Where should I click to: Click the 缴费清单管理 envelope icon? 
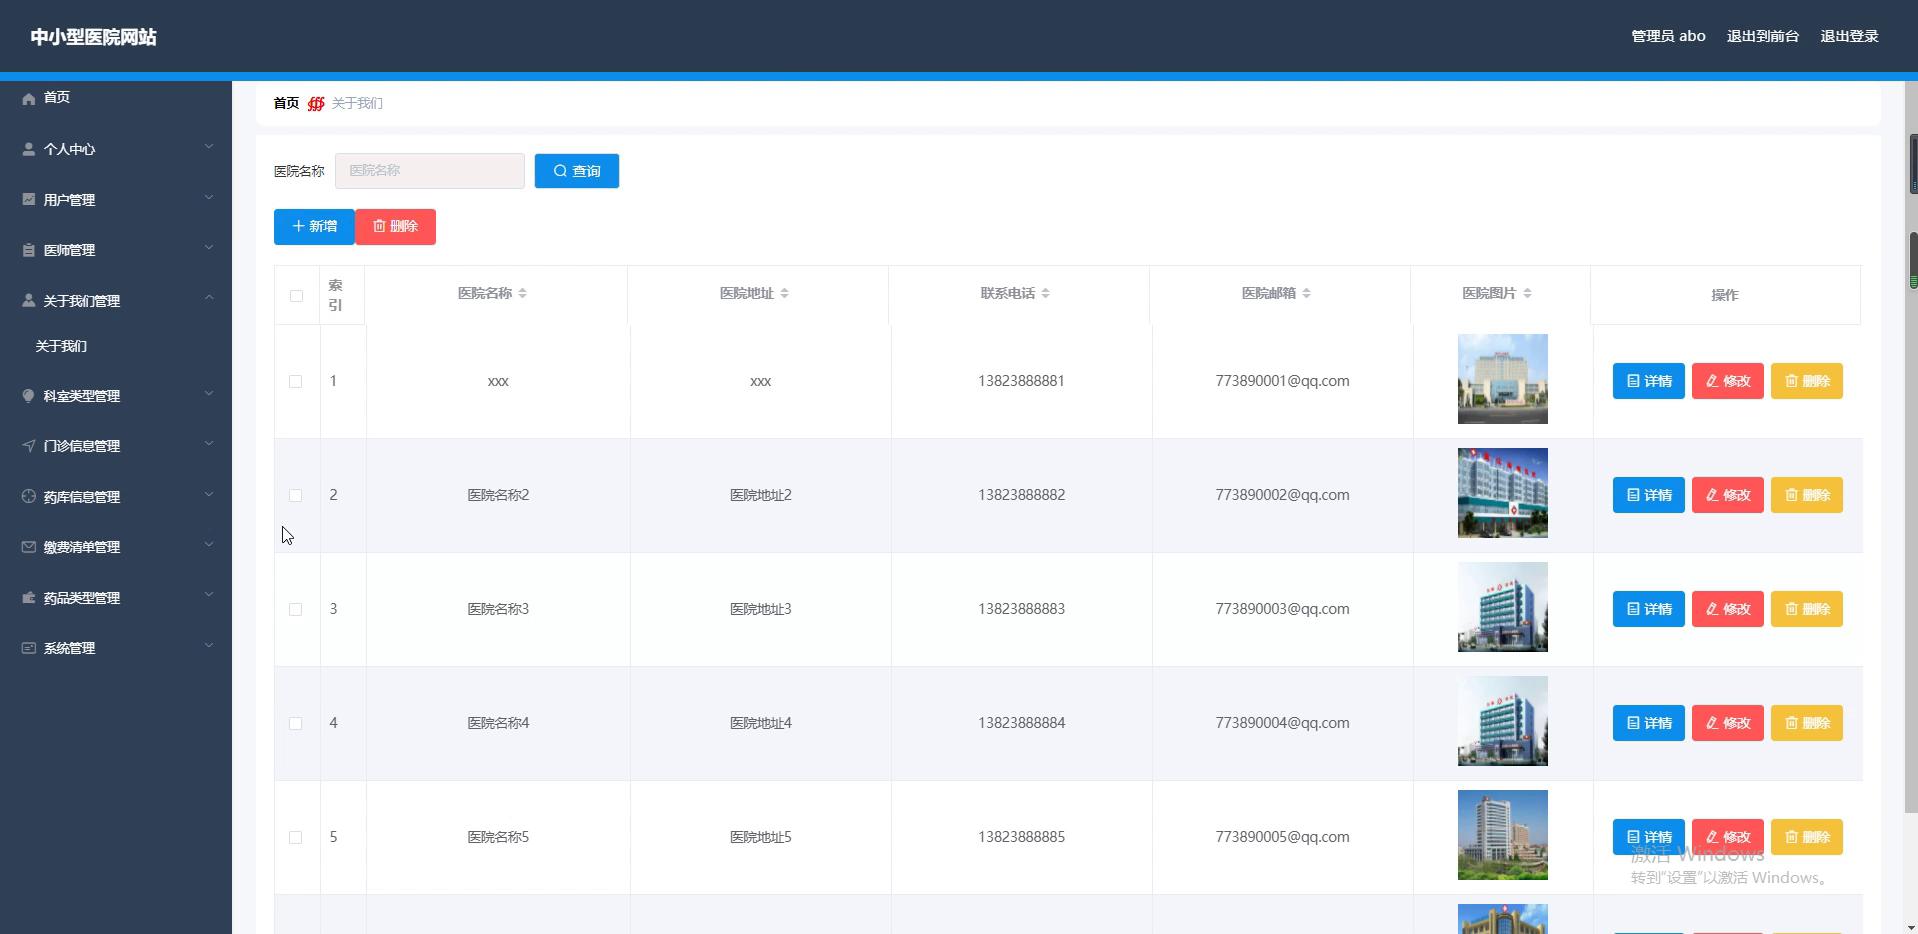28,547
